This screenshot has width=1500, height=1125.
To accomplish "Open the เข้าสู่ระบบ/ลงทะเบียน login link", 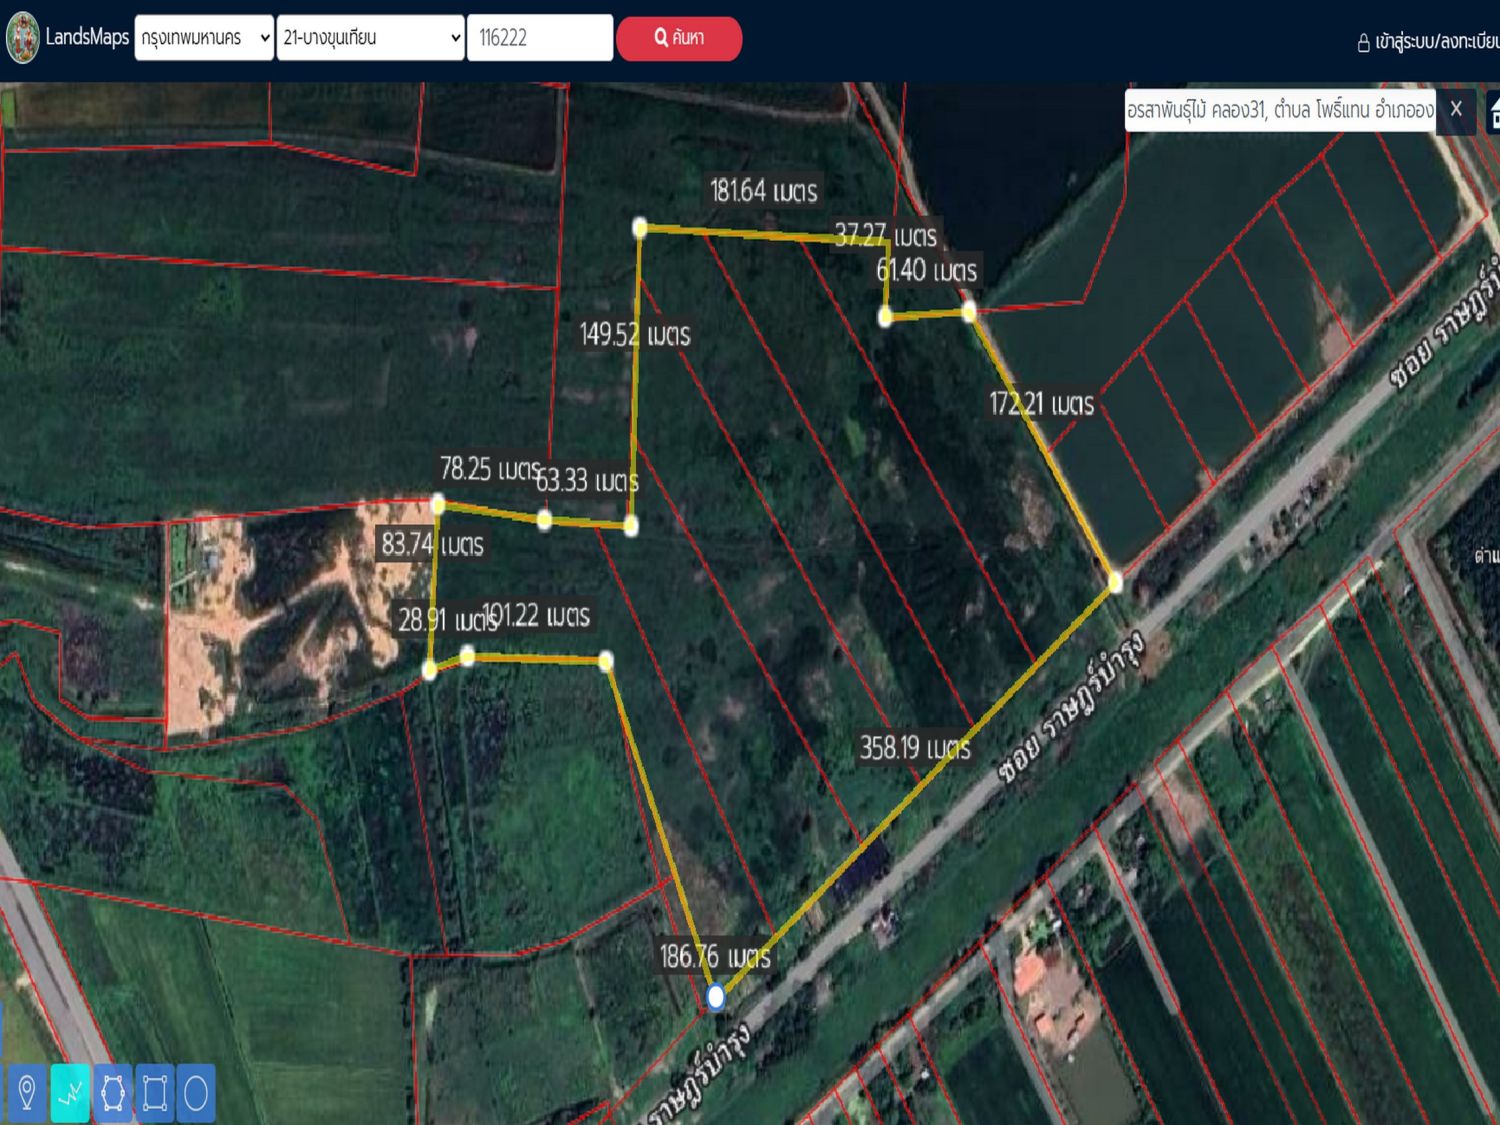I will (x=1437, y=42).
